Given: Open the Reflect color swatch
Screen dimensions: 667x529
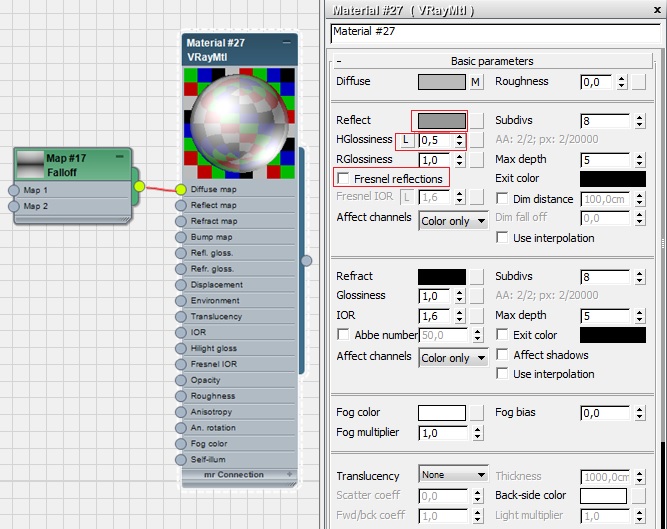Looking at the screenshot, I should [442, 121].
